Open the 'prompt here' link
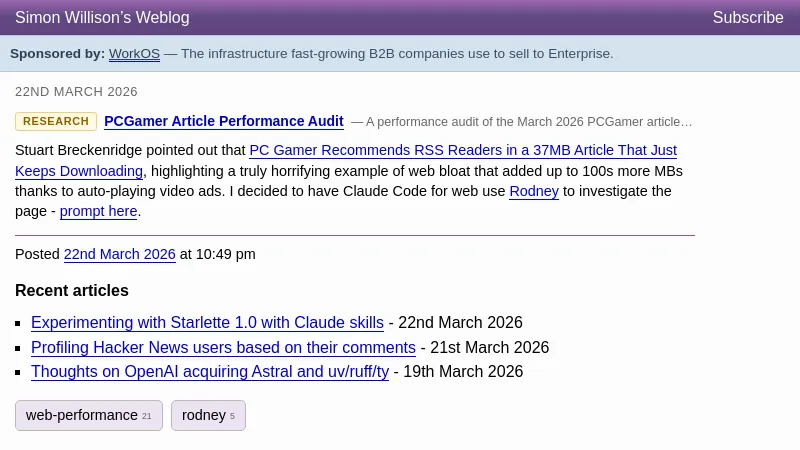Screen dimensions: 800x450 [98, 212]
